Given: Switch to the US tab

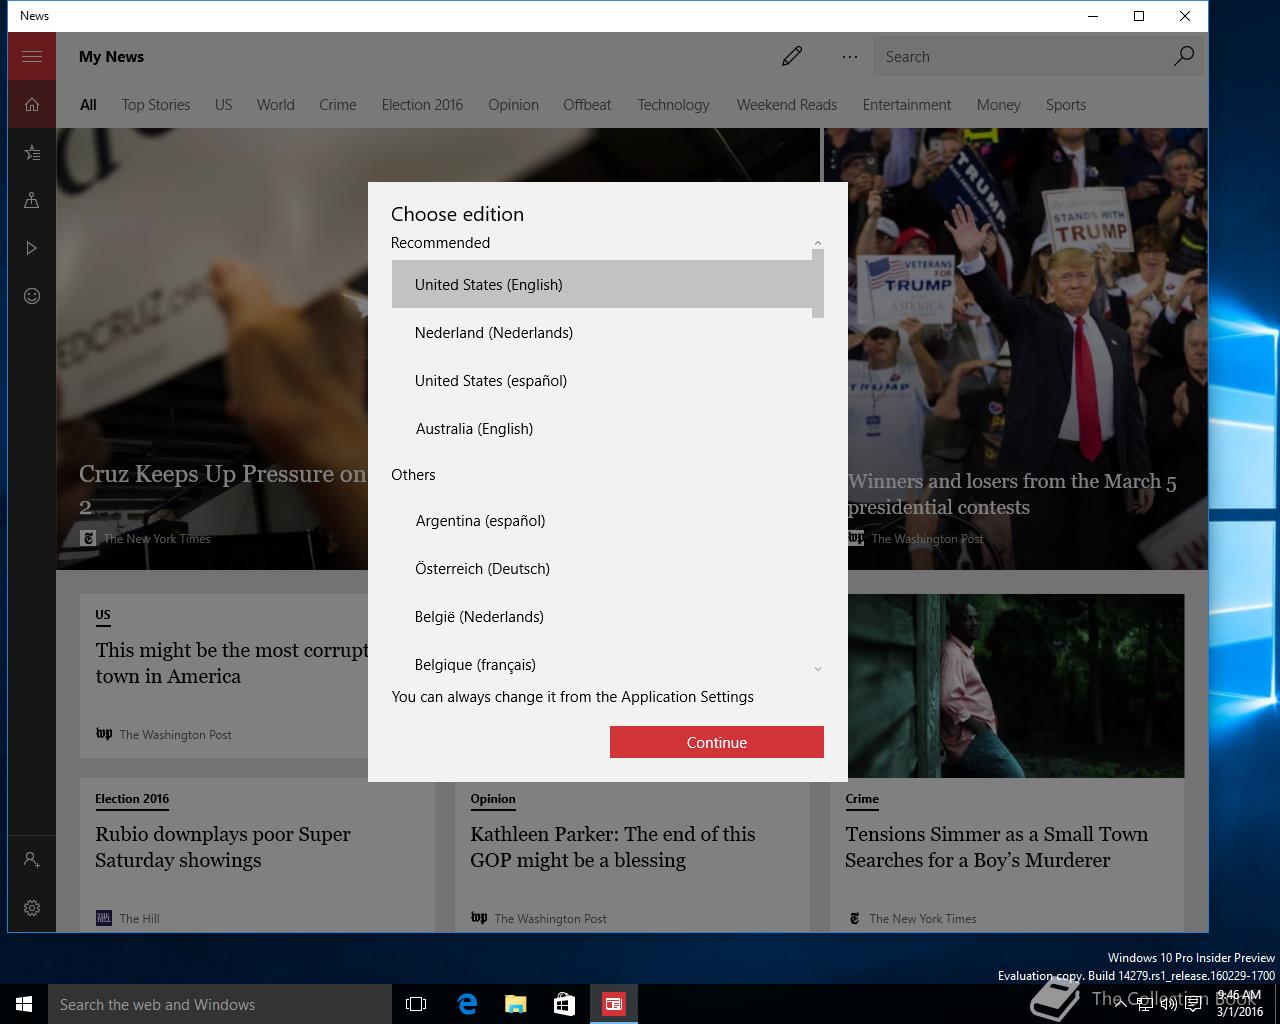Looking at the screenshot, I should click(x=223, y=105).
